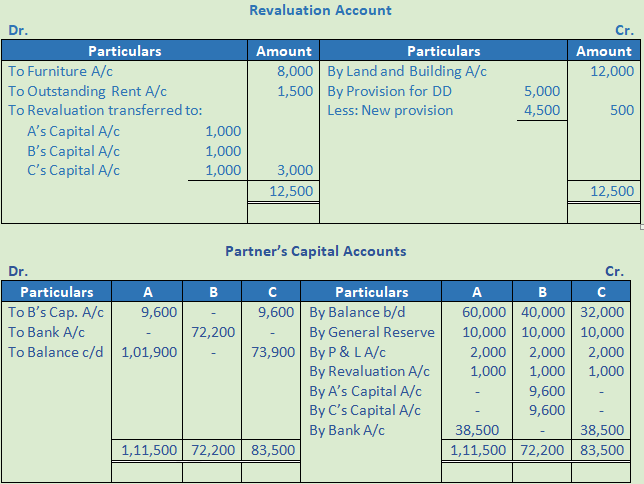Click credit total 83,500 for C
Viewport: 644px width, 484px height.
602,451
